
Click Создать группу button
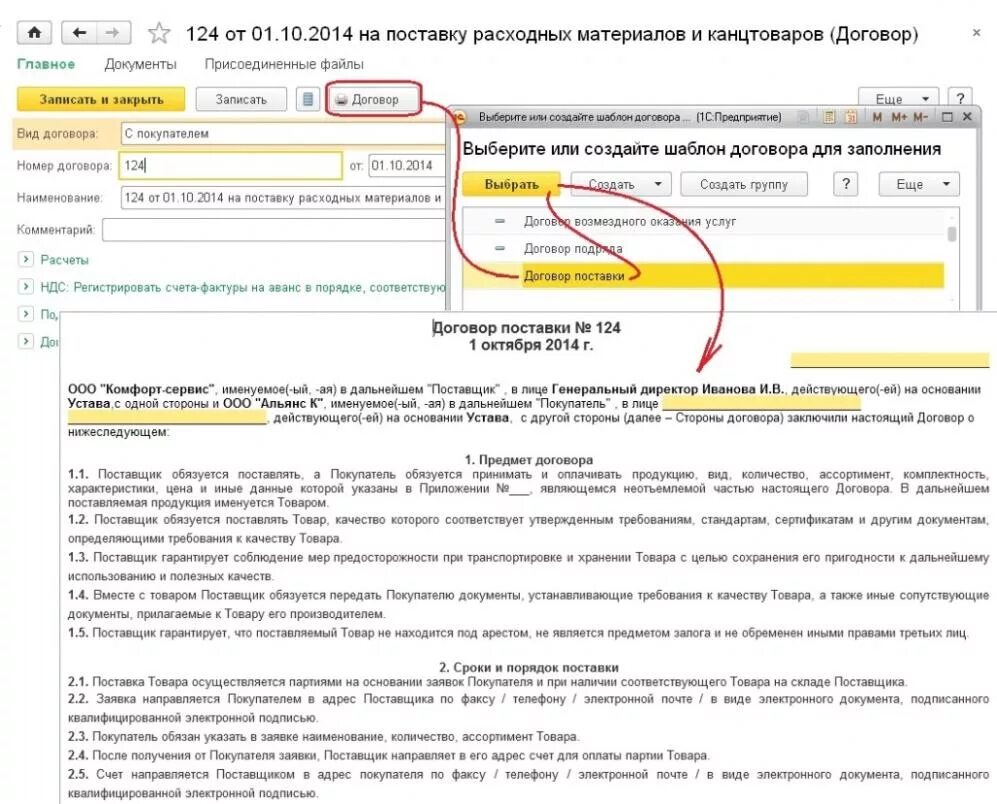click(x=744, y=184)
